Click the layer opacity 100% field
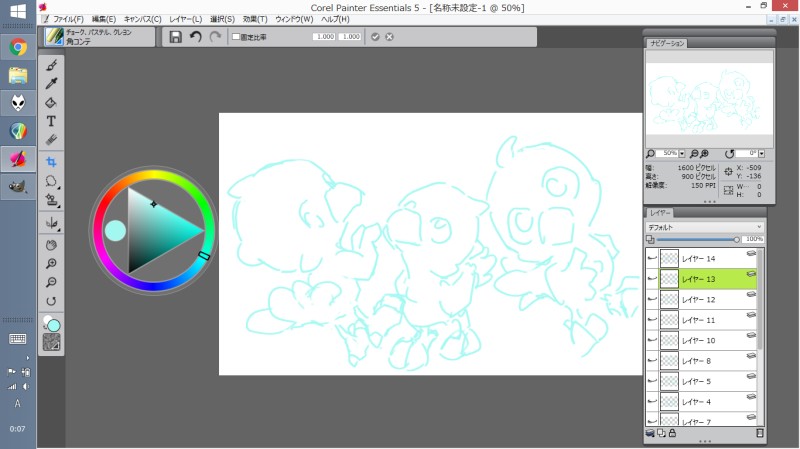 [x=755, y=239]
